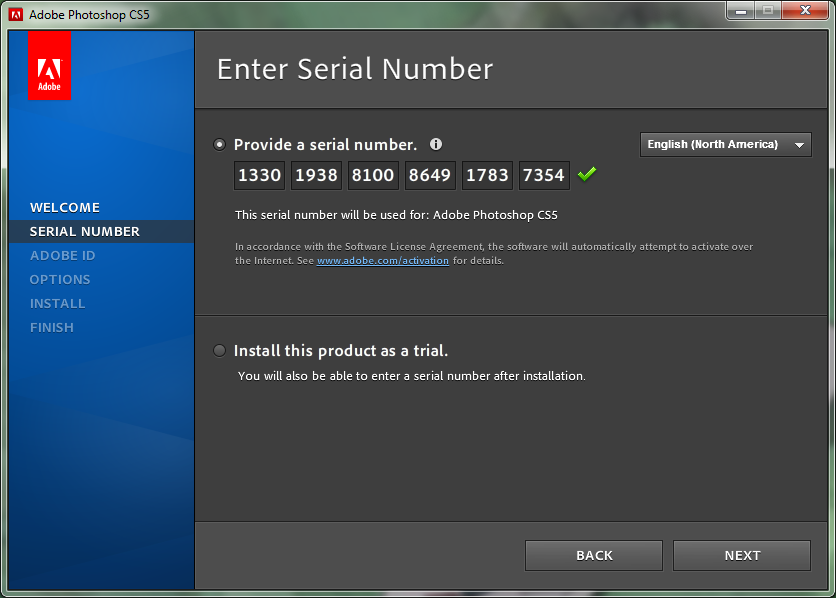Click the Enter Serial Number heading
836x598 pixels.
pos(355,69)
